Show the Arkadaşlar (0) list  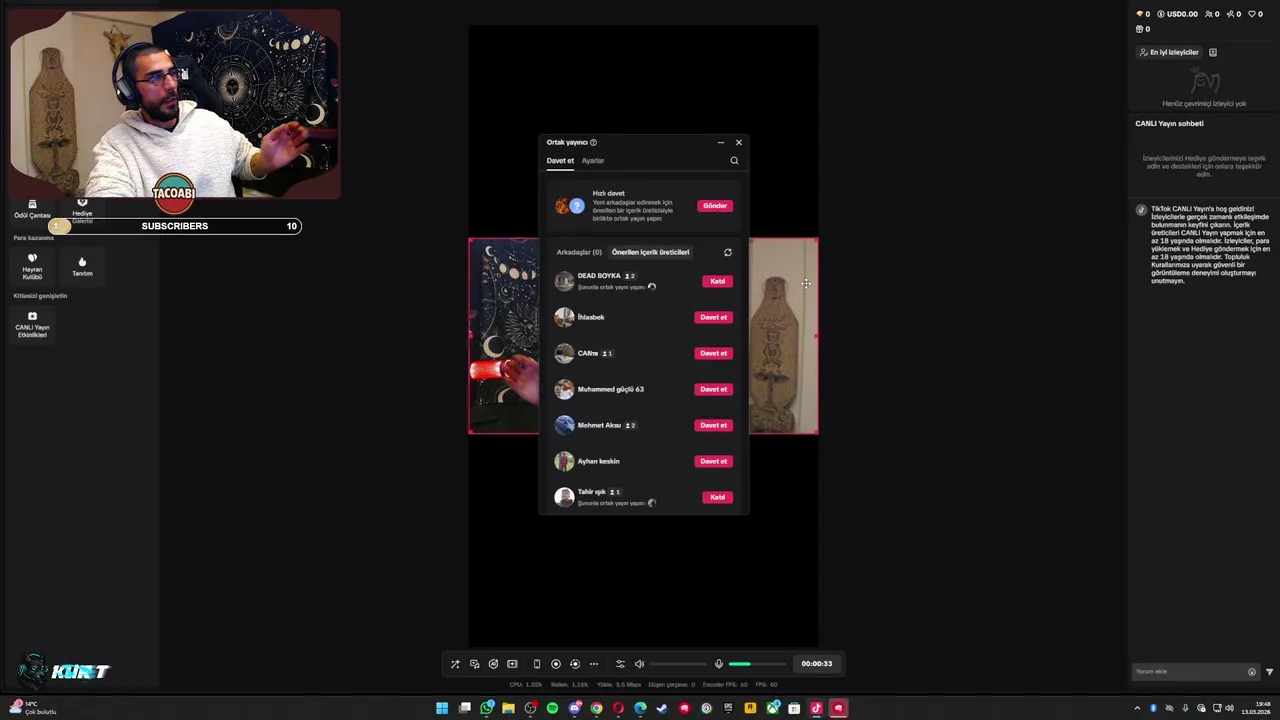click(x=579, y=252)
